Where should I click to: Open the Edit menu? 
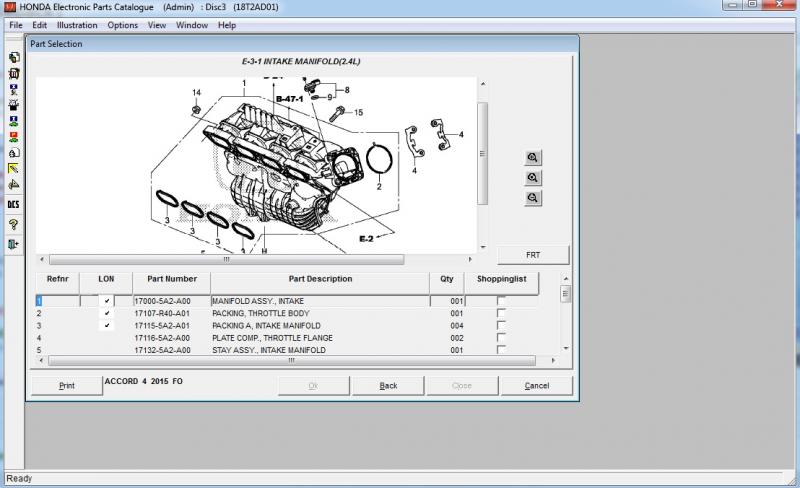(x=39, y=25)
